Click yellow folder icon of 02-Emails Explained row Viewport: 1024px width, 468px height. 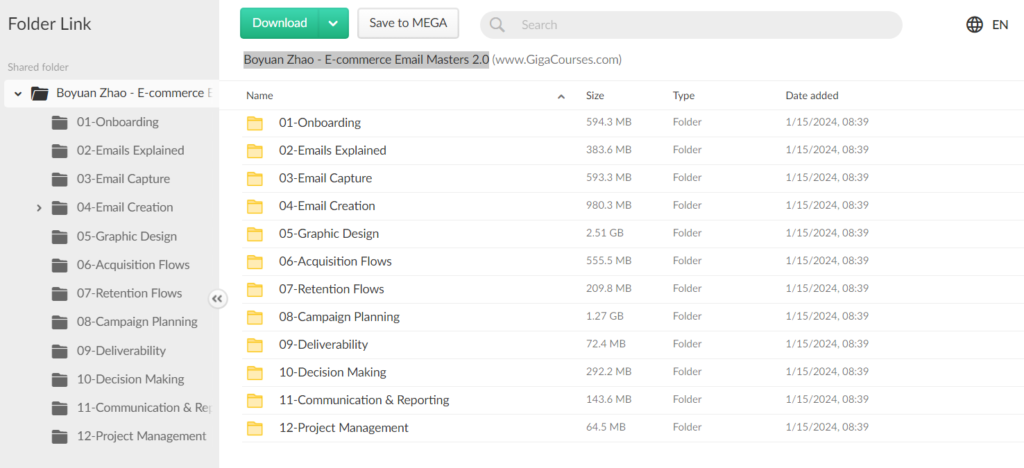[255, 151]
